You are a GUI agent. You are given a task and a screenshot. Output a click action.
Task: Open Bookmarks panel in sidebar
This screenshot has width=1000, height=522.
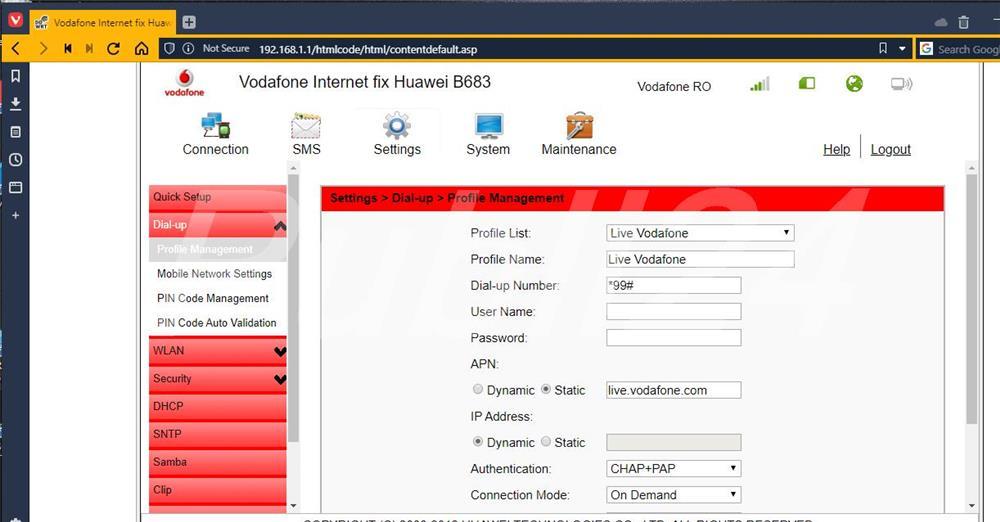click(x=16, y=76)
